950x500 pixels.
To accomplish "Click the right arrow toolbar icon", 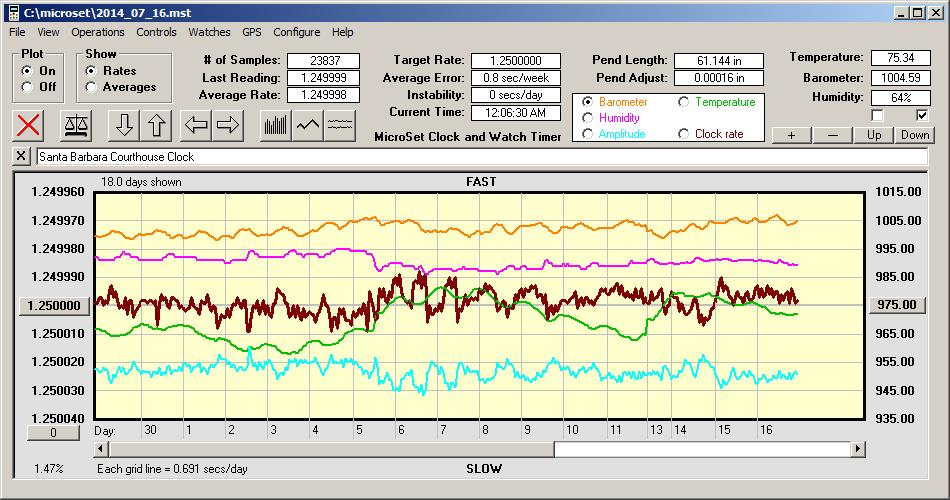I will [228, 125].
